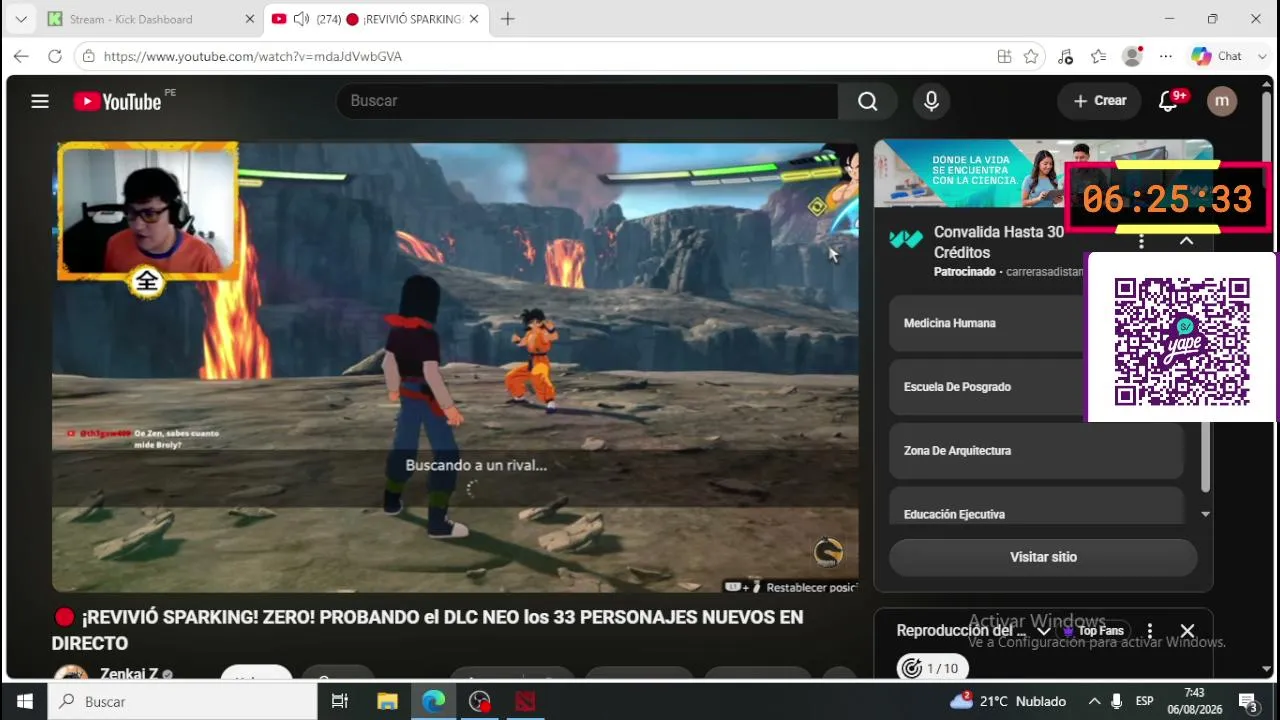This screenshot has height=720, width=1280.
Task: Reload the current YouTube page
Action: click(55, 57)
